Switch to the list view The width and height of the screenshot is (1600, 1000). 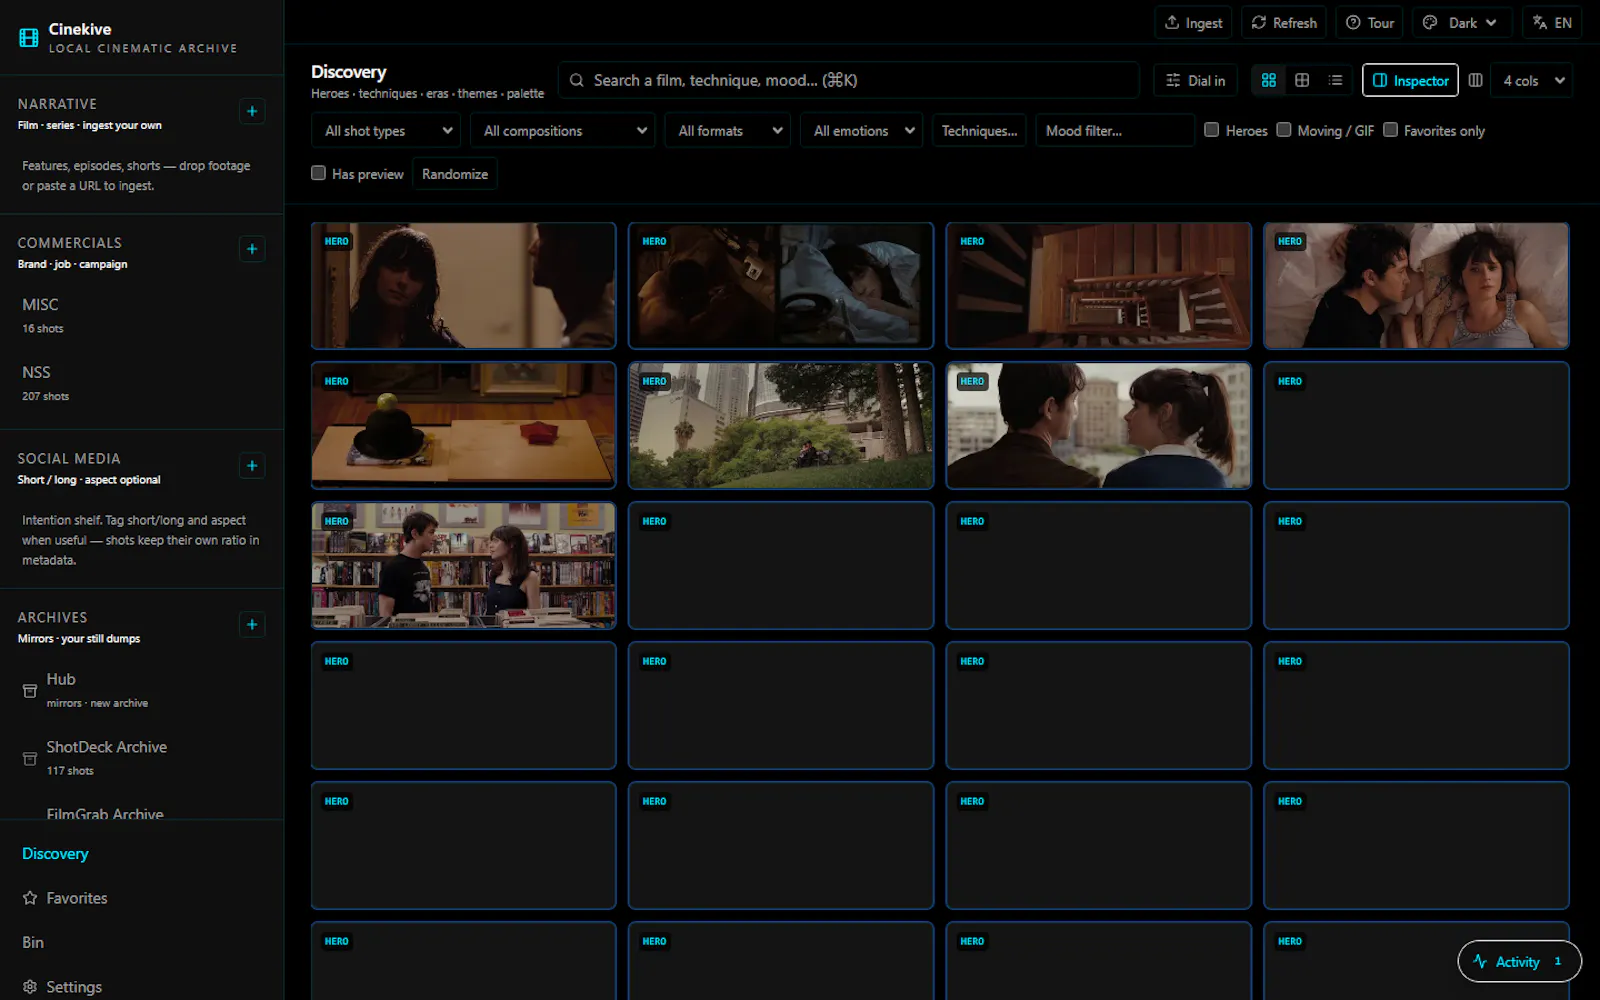point(1335,80)
